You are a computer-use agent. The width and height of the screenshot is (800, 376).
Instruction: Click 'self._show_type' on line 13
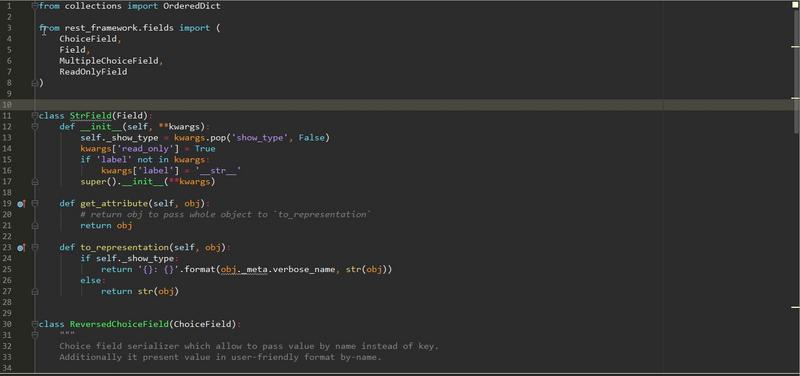point(119,138)
